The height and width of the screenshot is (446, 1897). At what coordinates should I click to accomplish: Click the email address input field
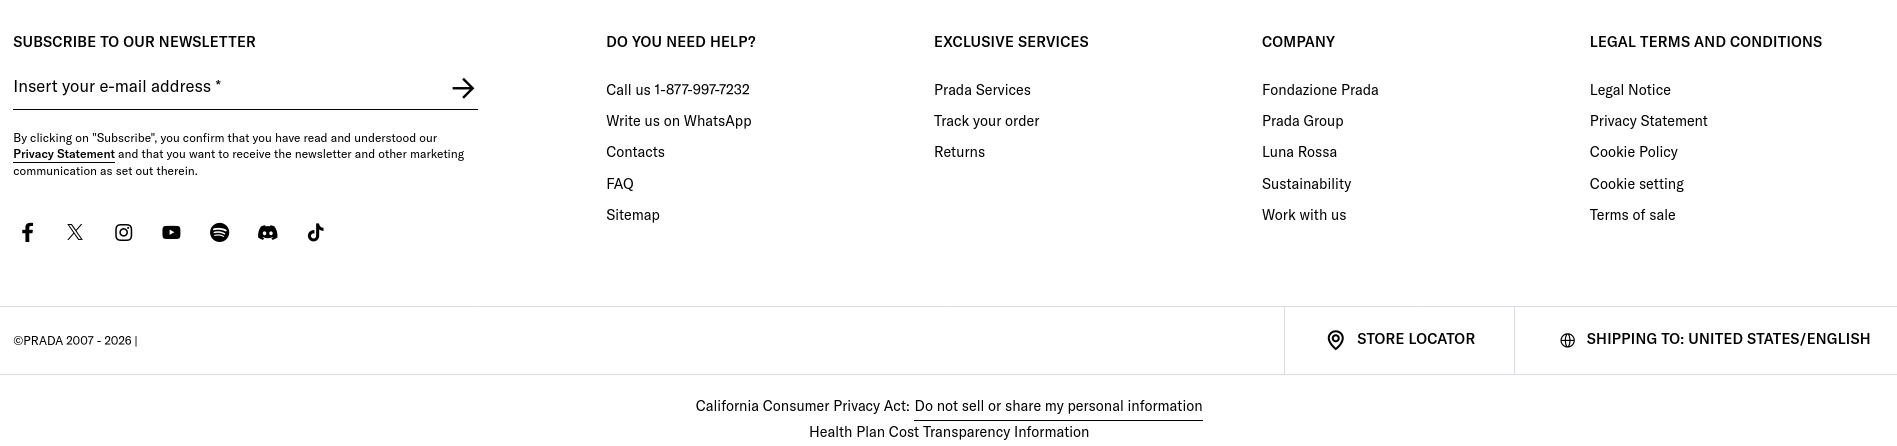(225, 87)
